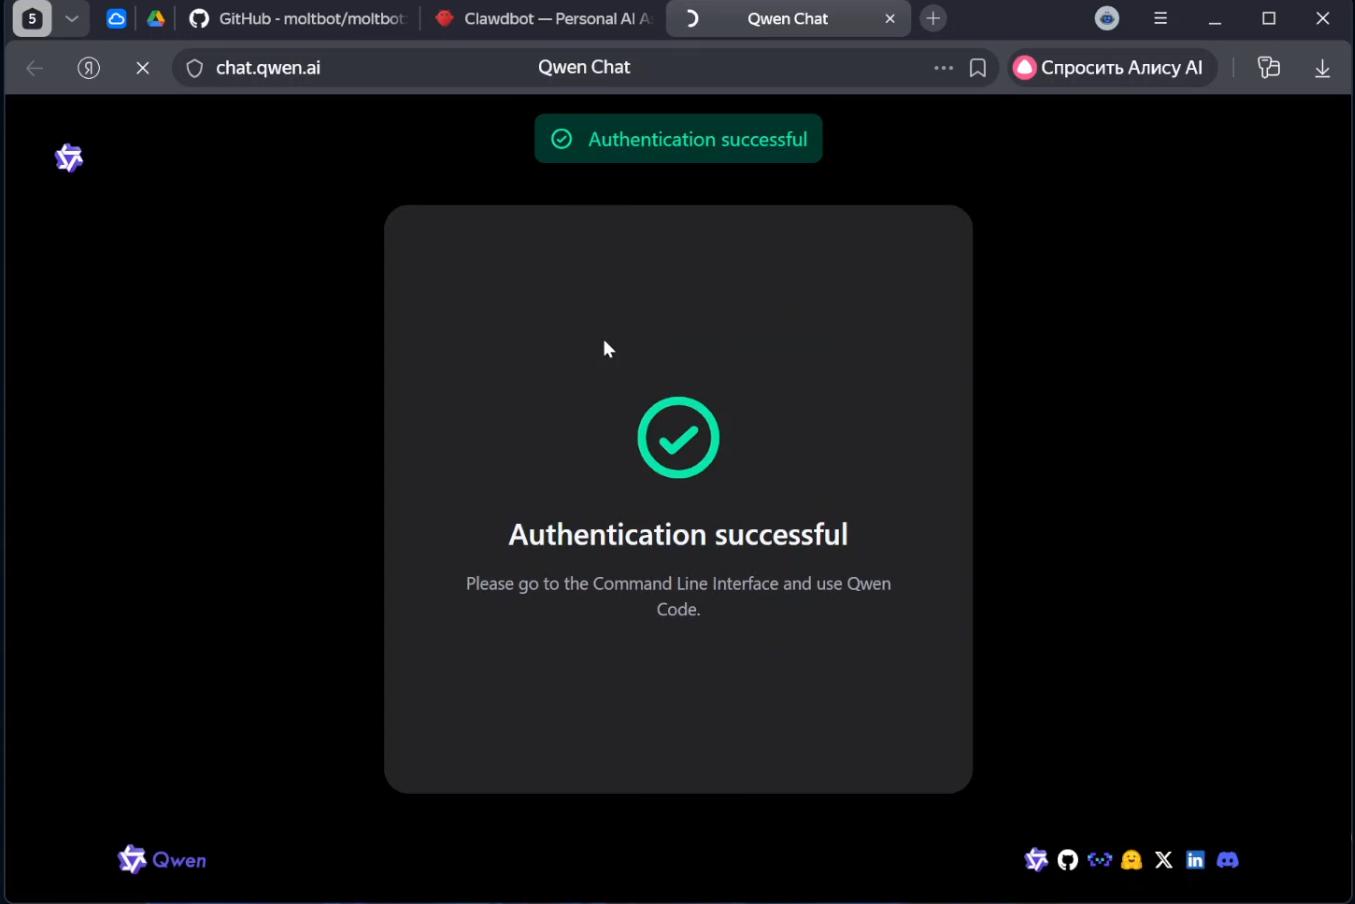Bookmark this page with the bookmark icon
The image size is (1355, 904).
click(x=978, y=68)
